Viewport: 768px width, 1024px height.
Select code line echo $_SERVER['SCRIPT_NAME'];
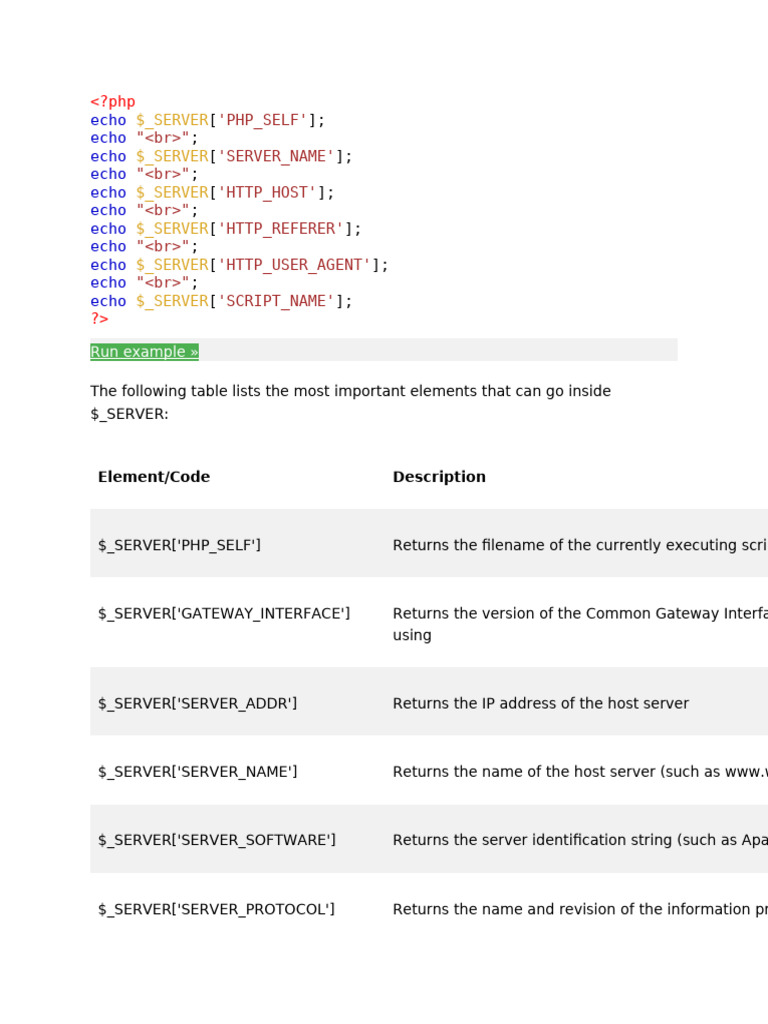[x=221, y=301]
